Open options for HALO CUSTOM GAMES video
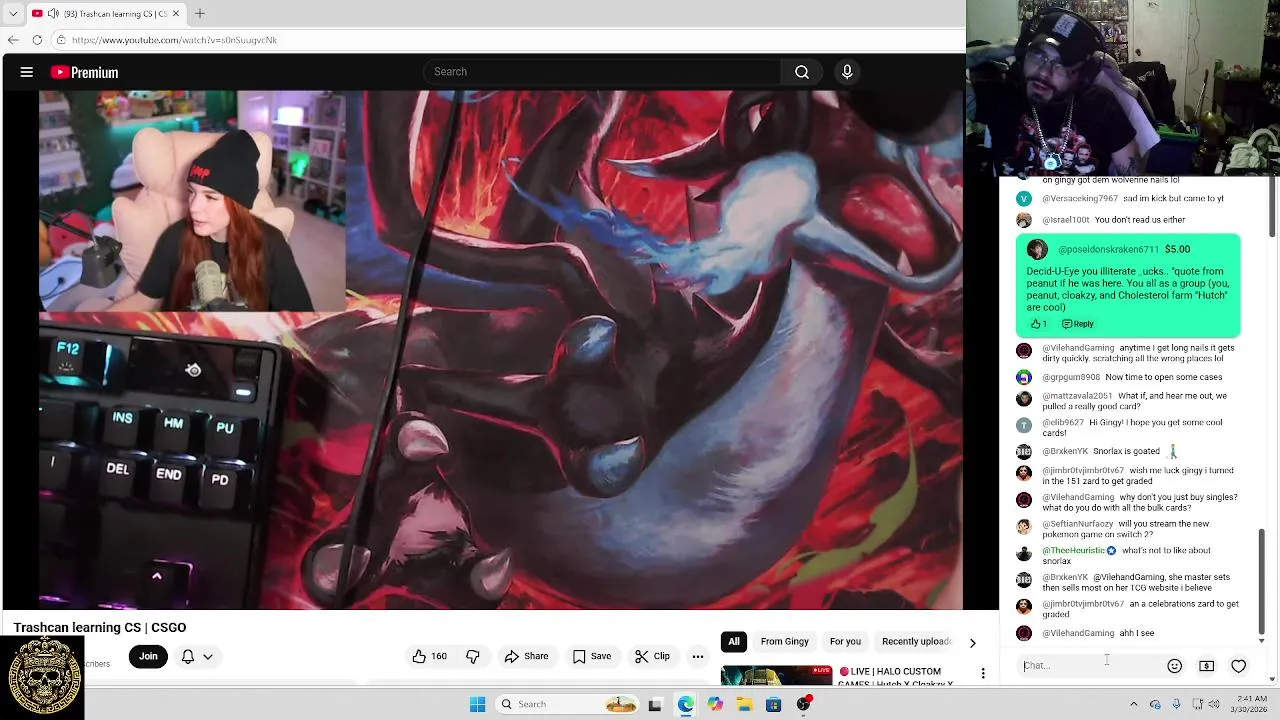Image resolution: width=1280 pixels, height=720 pixels. 983,673
